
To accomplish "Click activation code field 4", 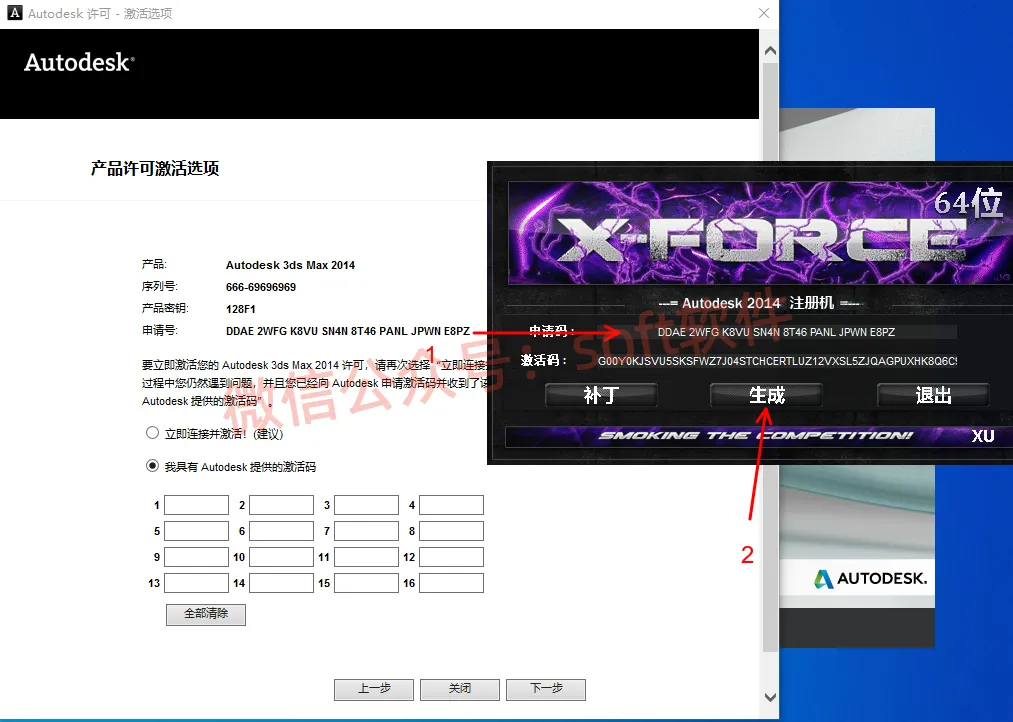I will click(x=452, y=505).
